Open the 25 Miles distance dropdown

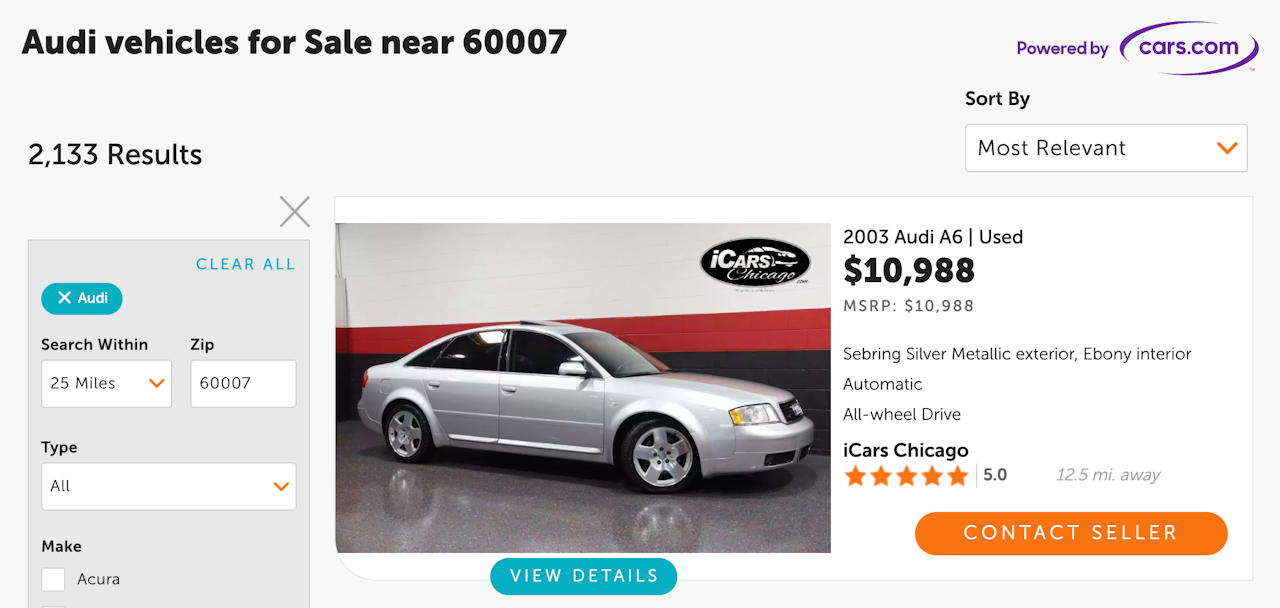pos(106,384)
